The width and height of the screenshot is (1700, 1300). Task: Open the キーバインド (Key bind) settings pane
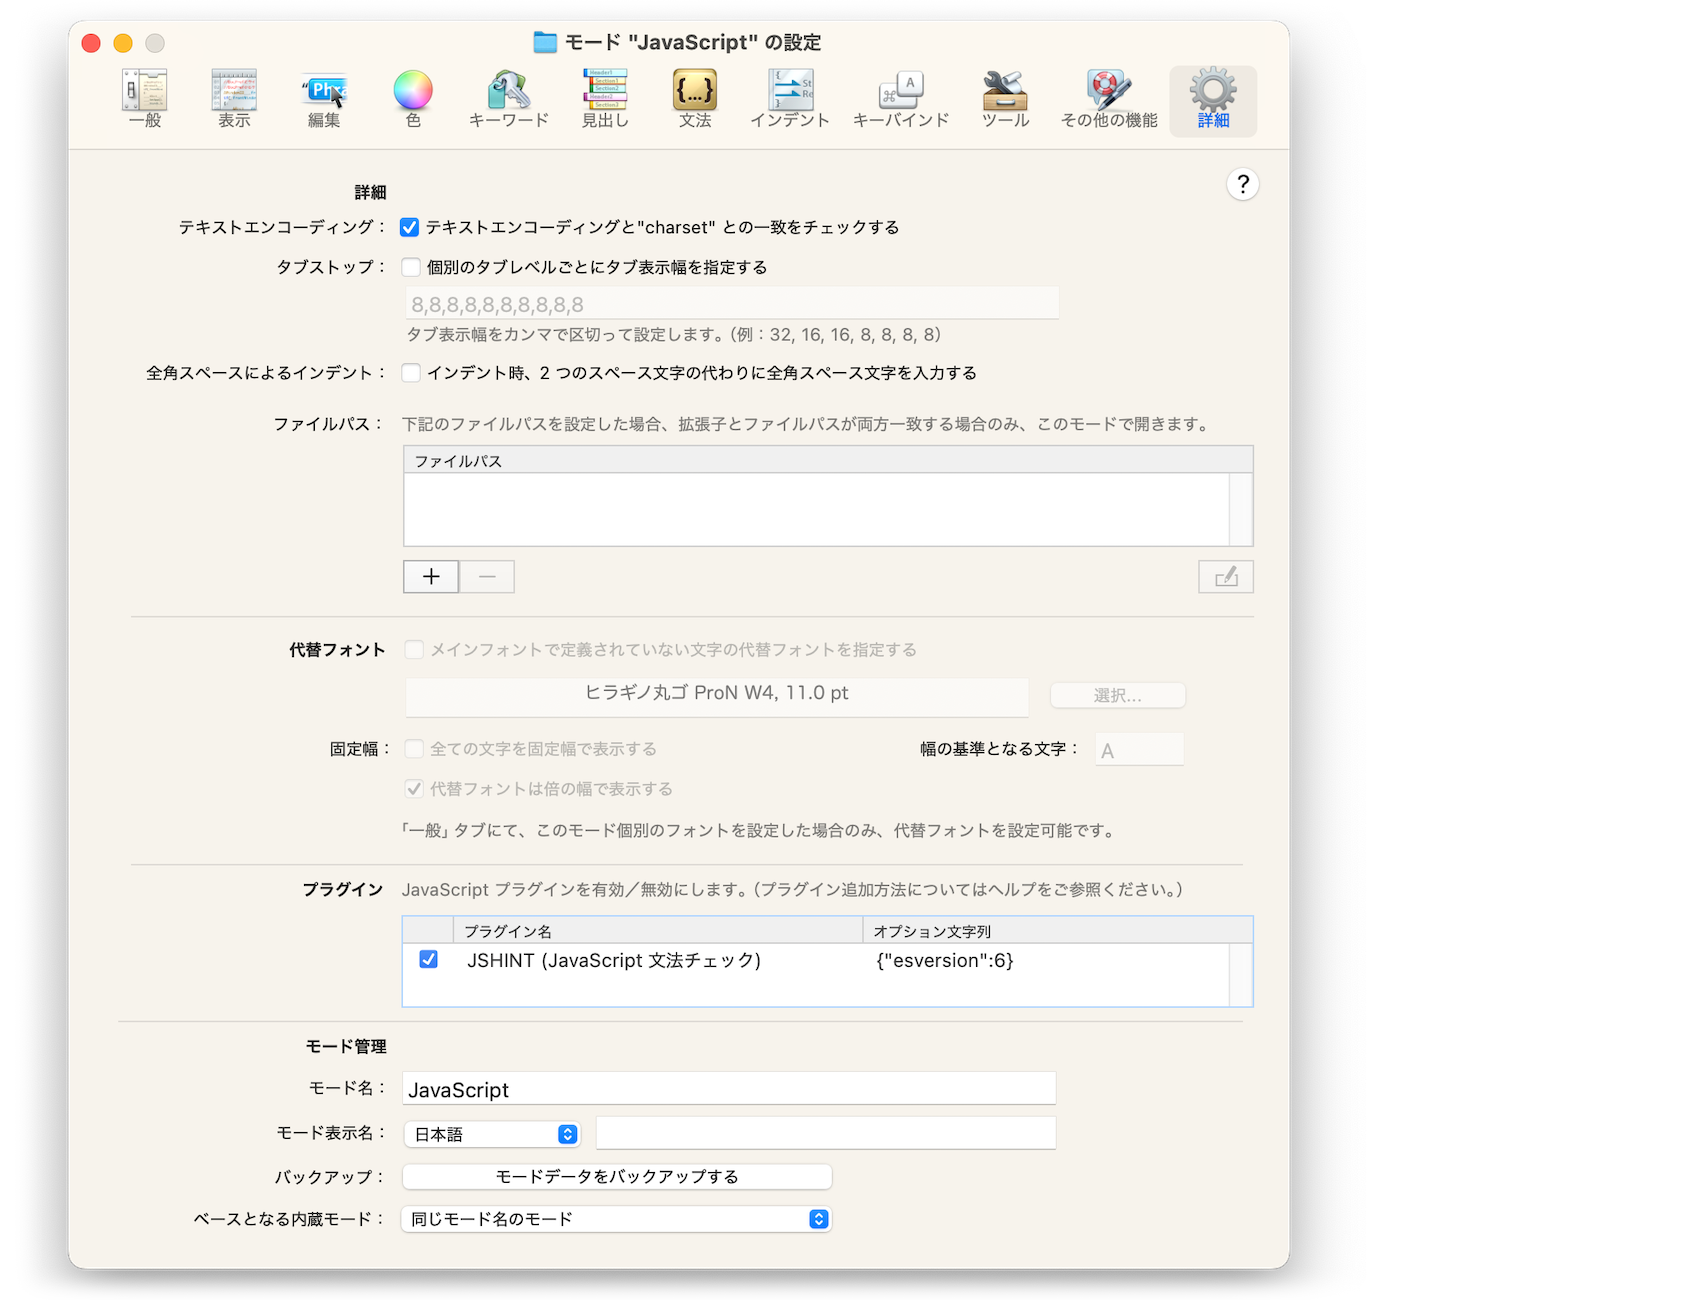[x=901, y=100]
